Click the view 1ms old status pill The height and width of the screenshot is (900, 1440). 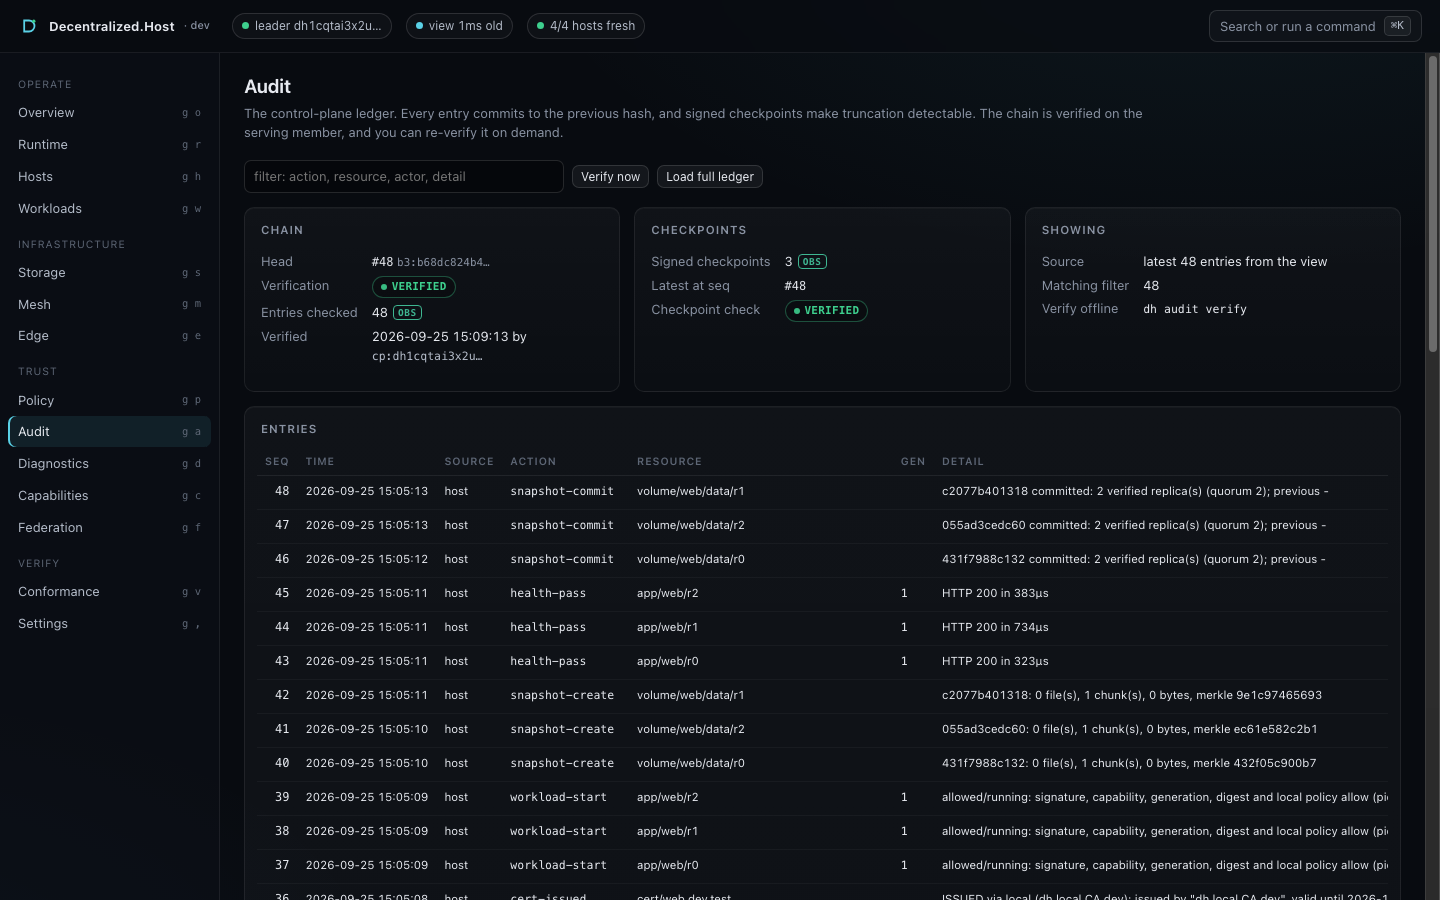(x=459, y=26)
